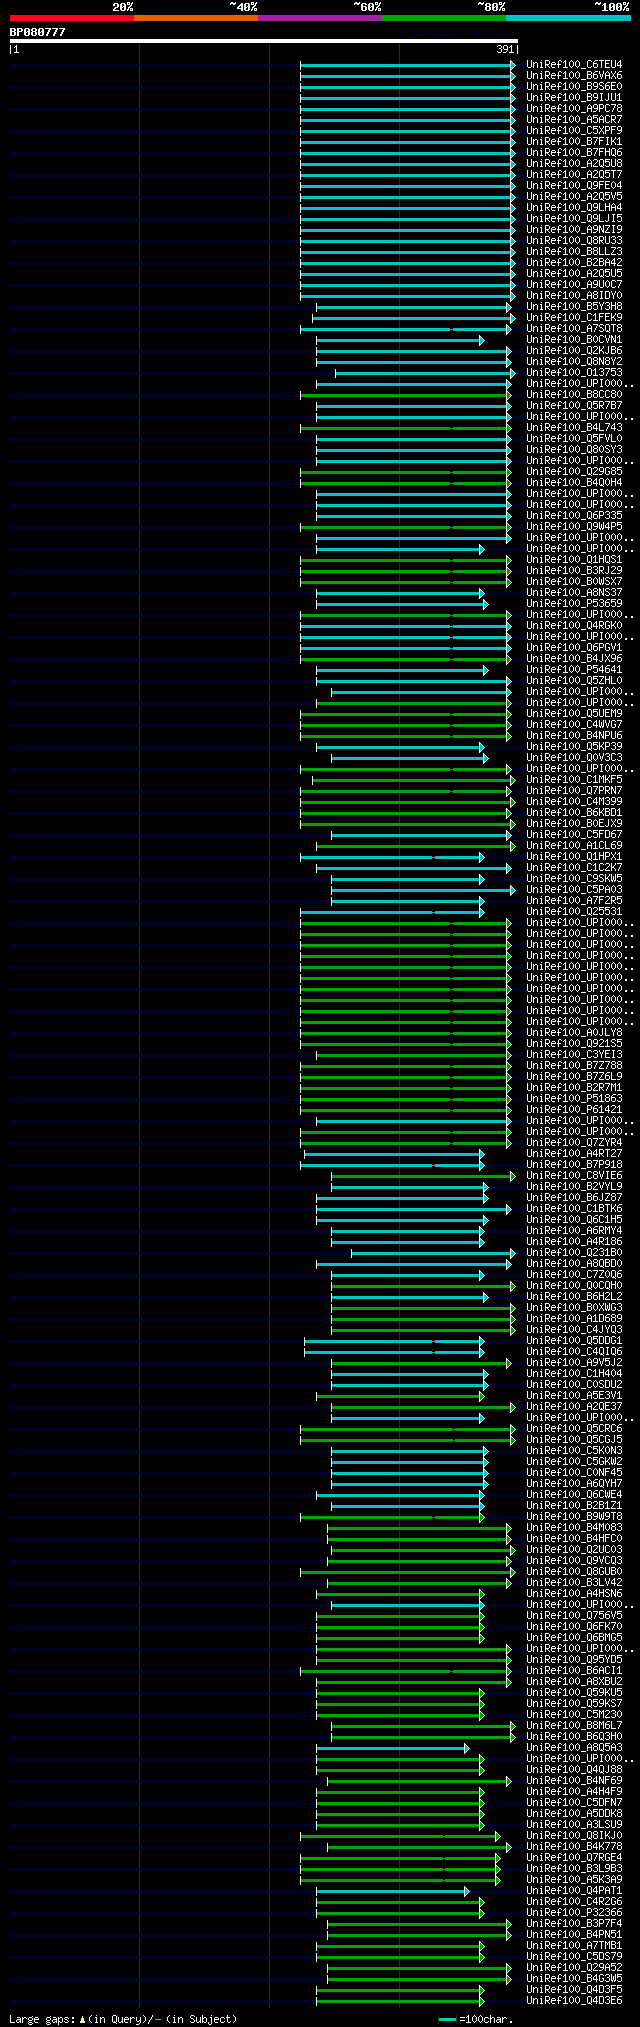The image size is (640, 2027).
Task: Select the hit UniRef100_A9V5J2
Action: pyautogui.click(x=574, y=1363)
